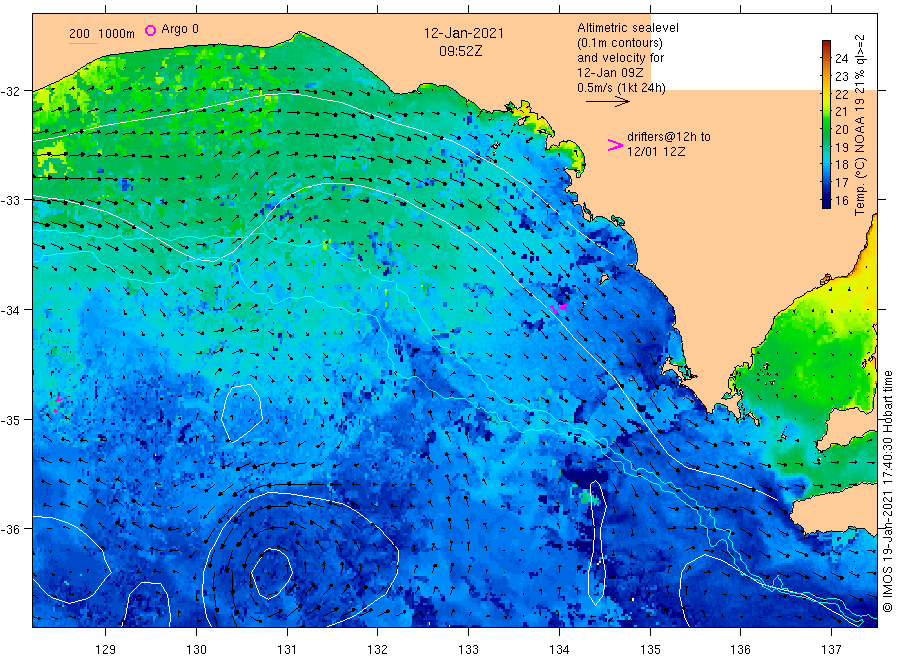Click the latitude label -33

coord(10,200)
